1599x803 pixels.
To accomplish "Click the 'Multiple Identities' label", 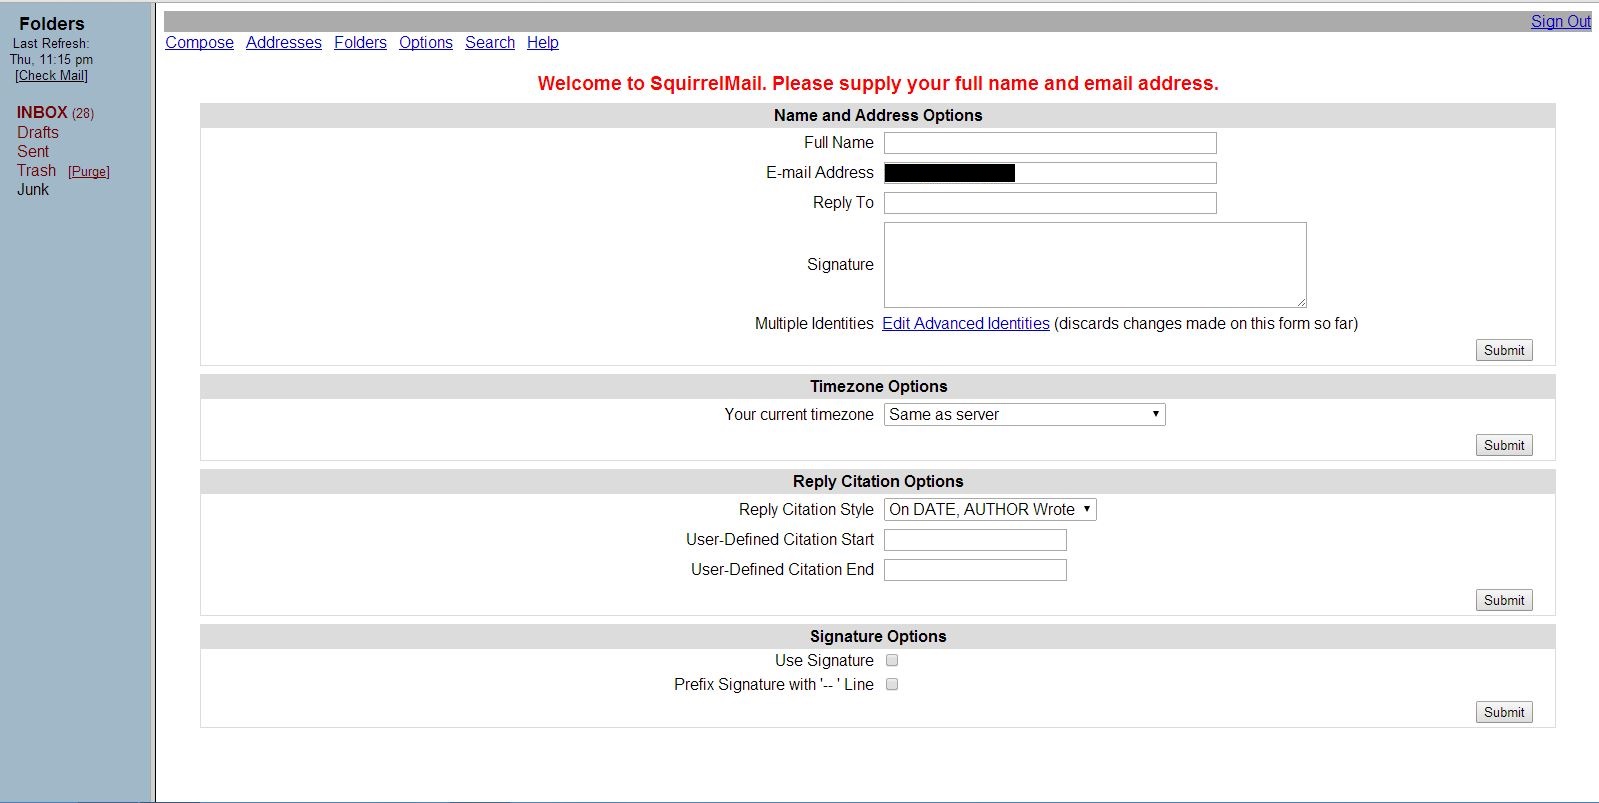I will 814,323.
